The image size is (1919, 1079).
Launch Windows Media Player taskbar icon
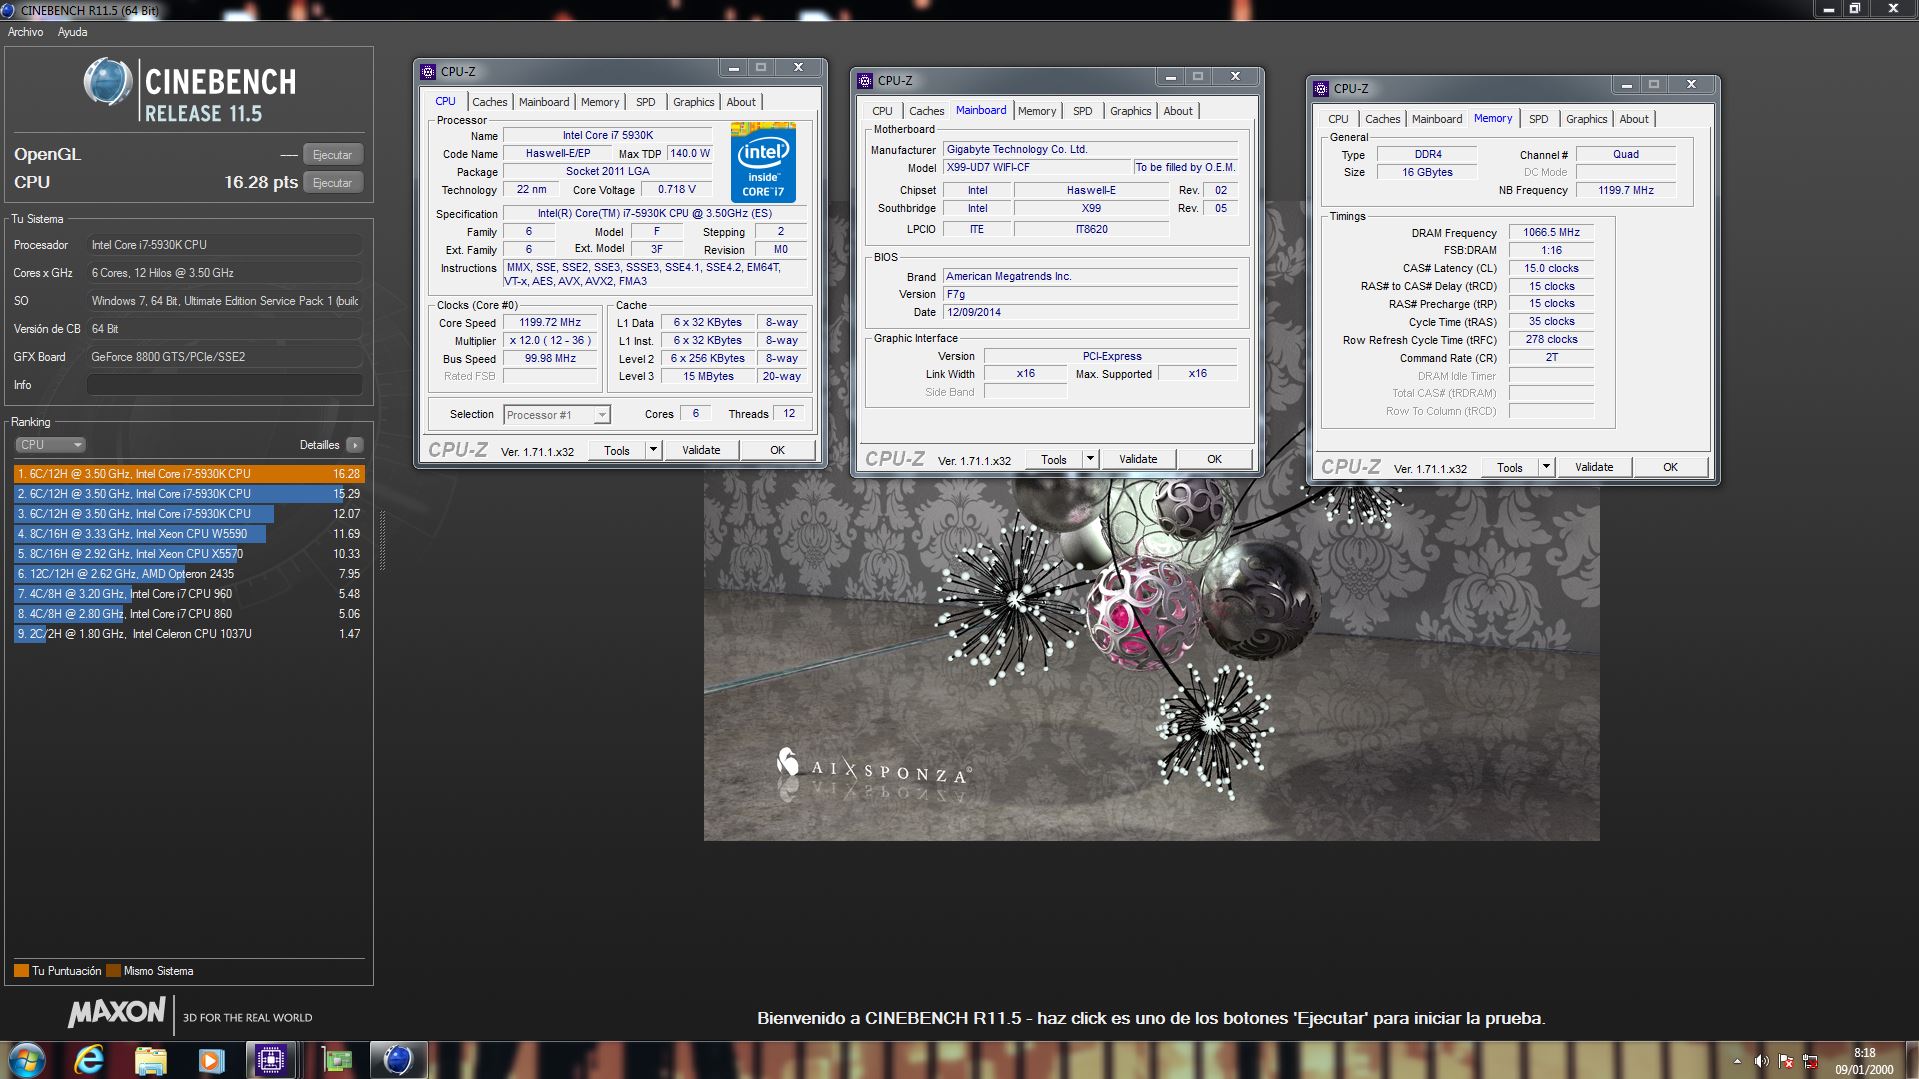point(211,1060)
